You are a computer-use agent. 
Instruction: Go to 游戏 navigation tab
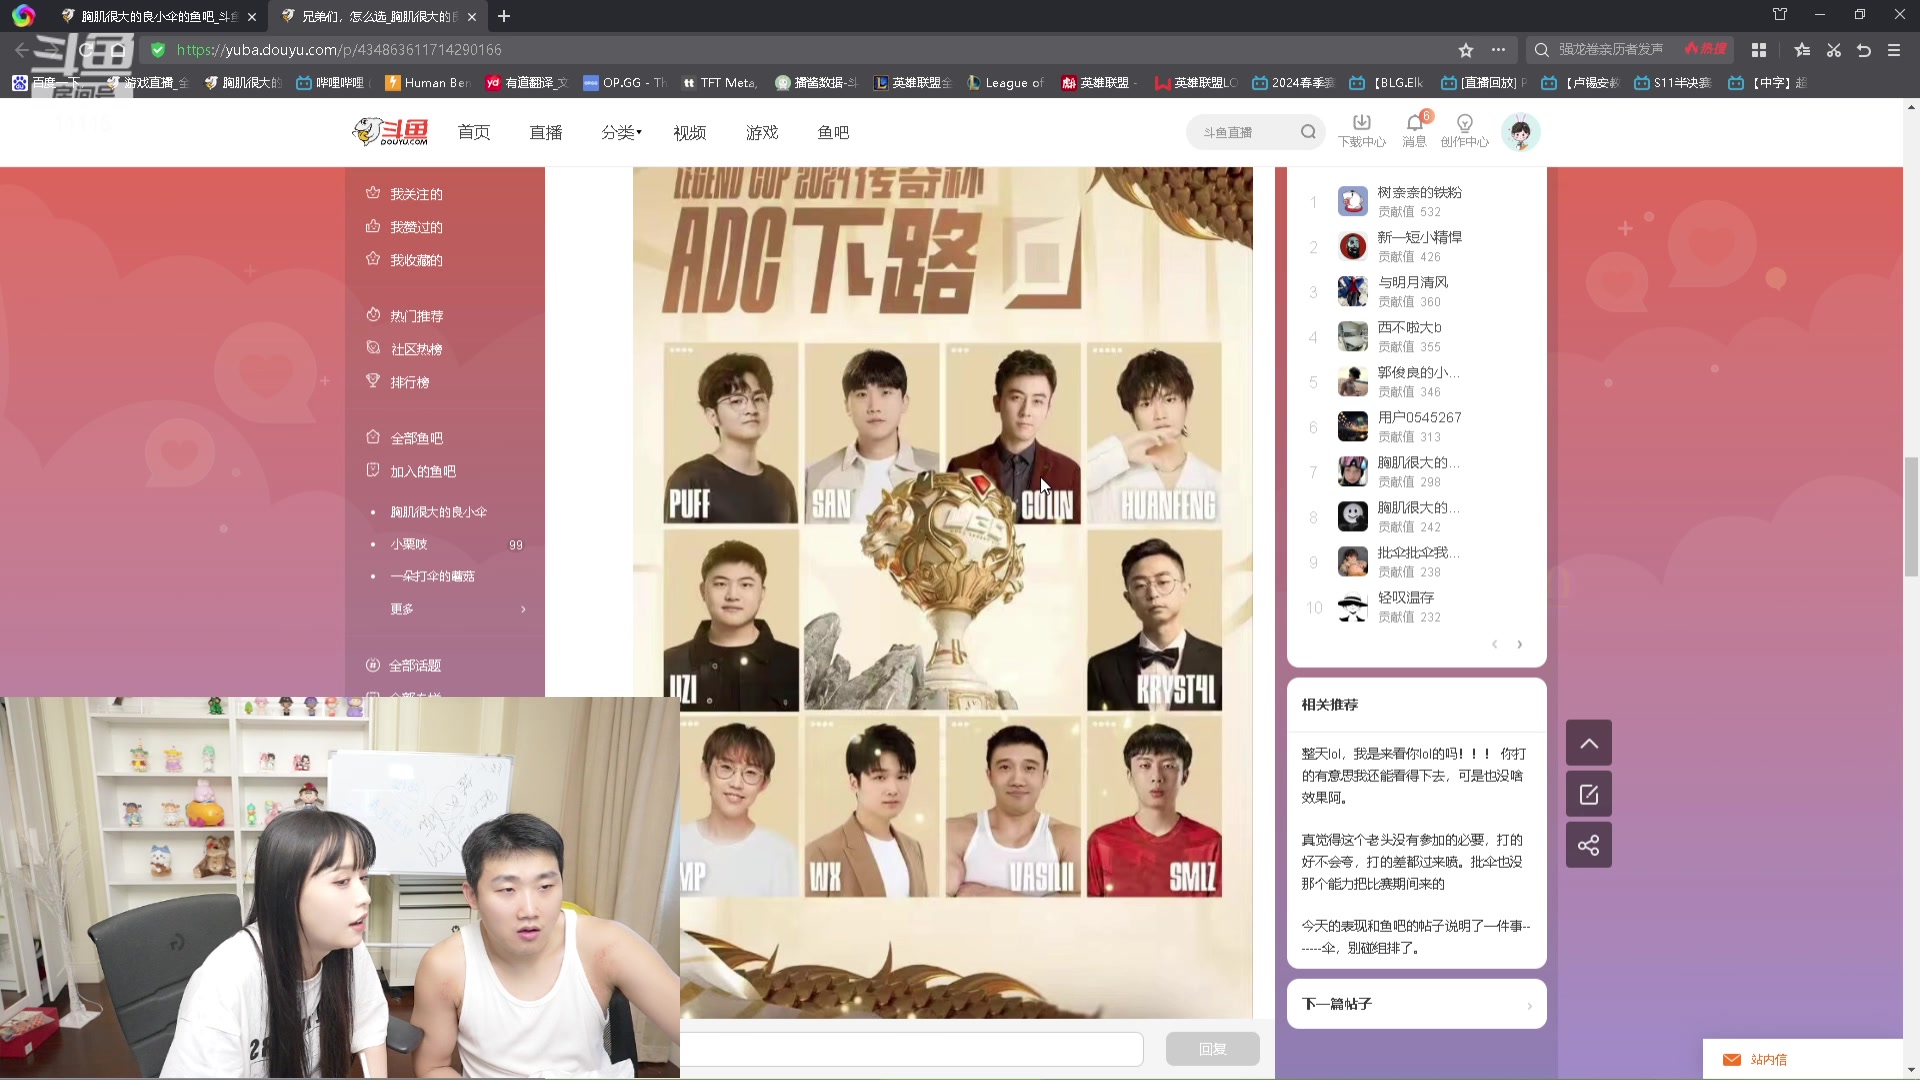(762, 132)
